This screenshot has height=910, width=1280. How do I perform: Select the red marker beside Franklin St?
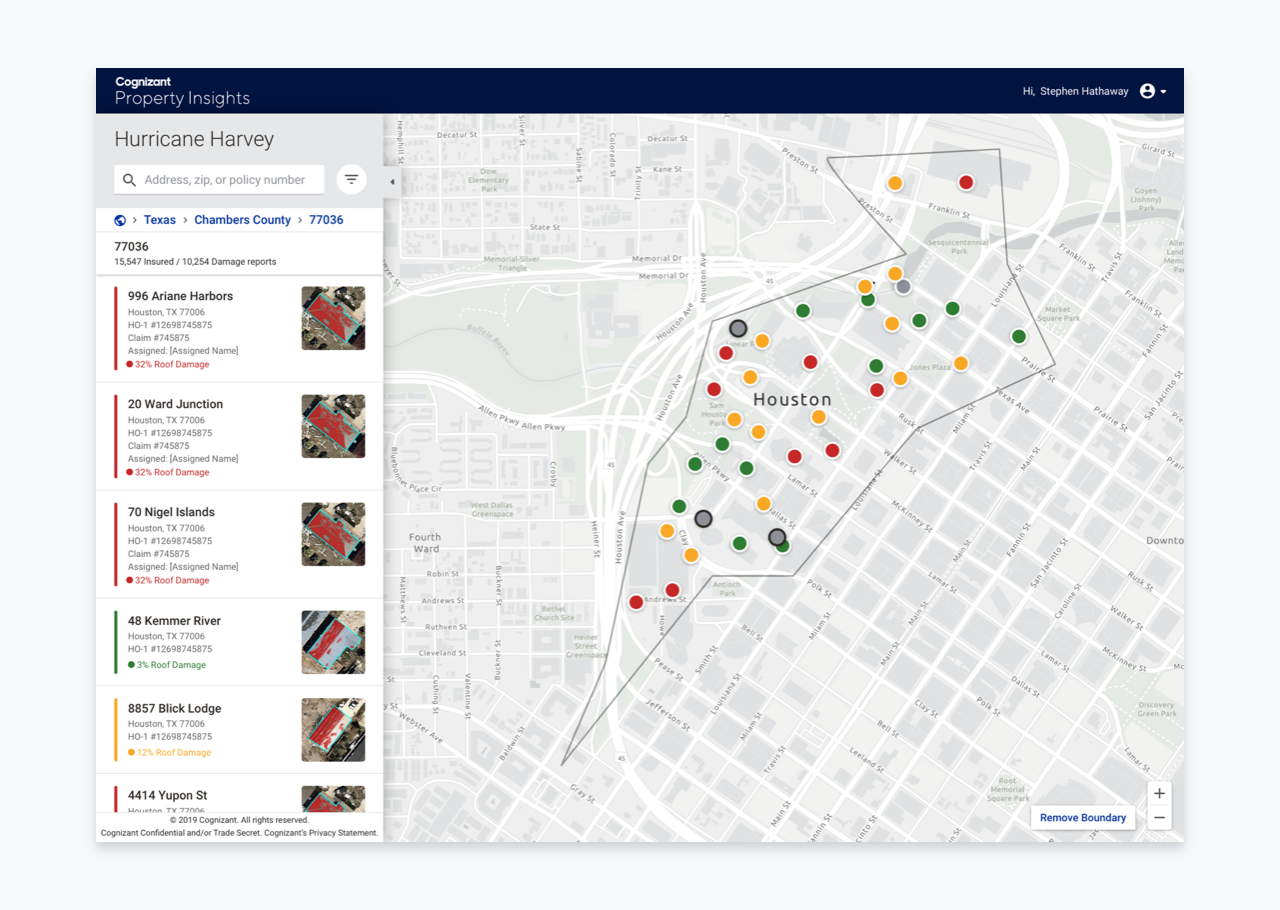[x=966, y=182]
